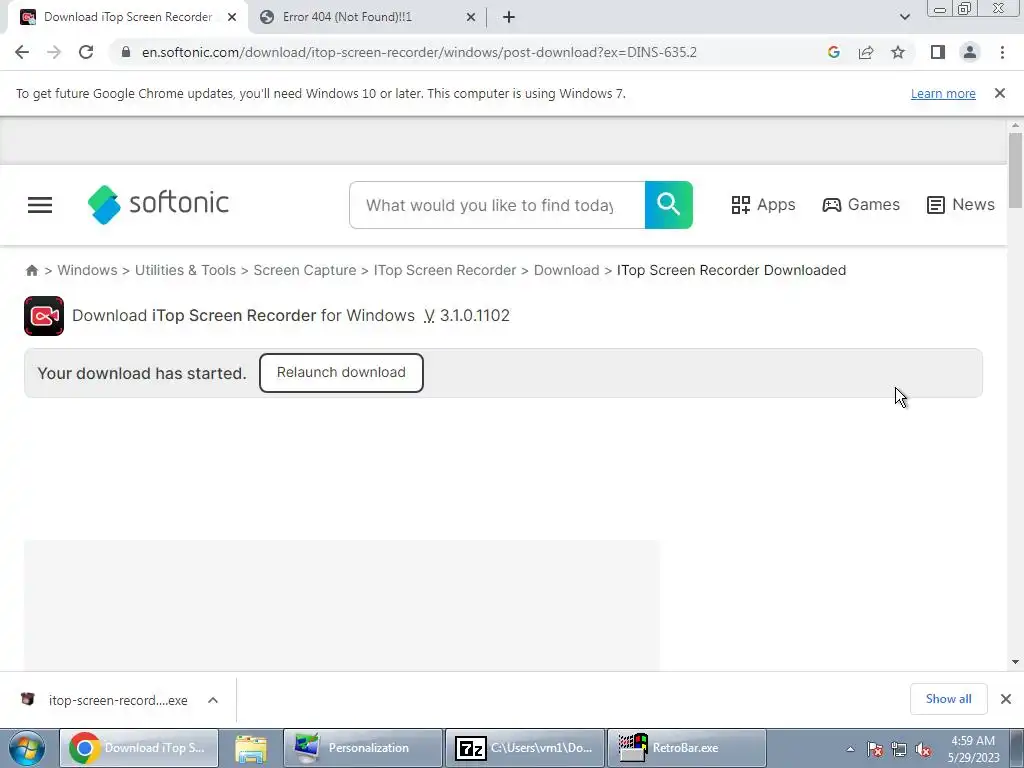Close the iTop Screen Recorder tab
Screen dimensions: 1024x768
pos(232,17)
